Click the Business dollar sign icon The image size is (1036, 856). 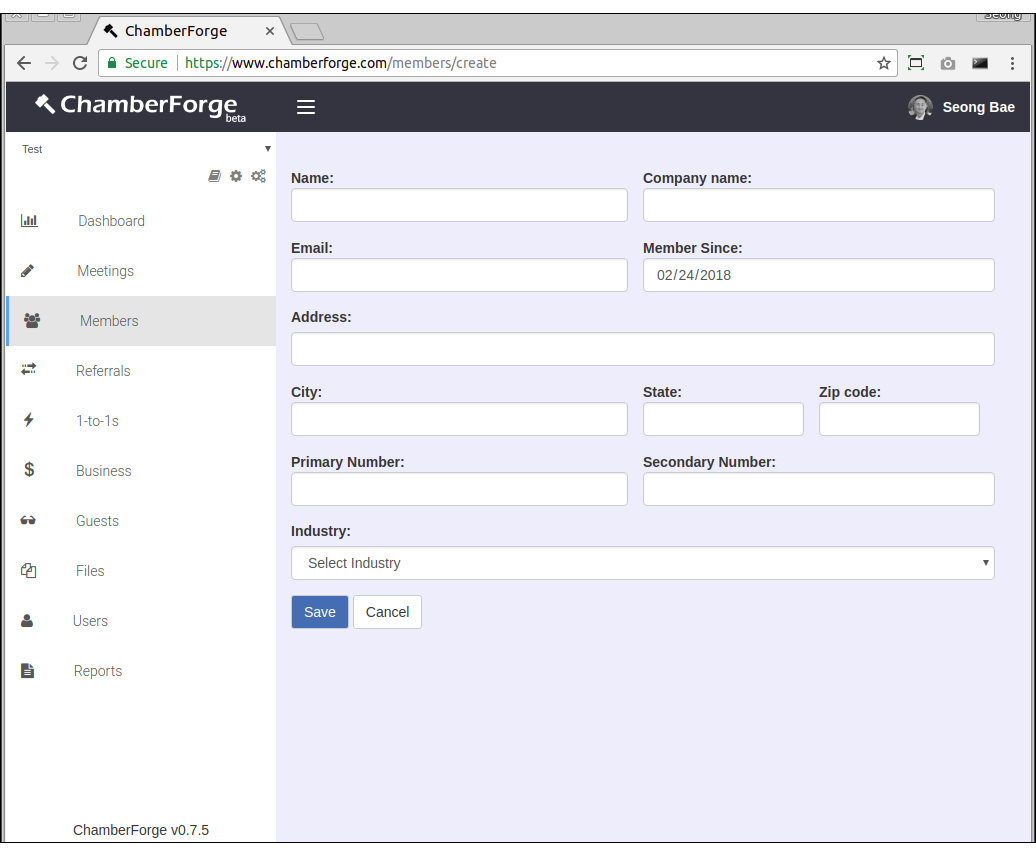click(29, 470)
